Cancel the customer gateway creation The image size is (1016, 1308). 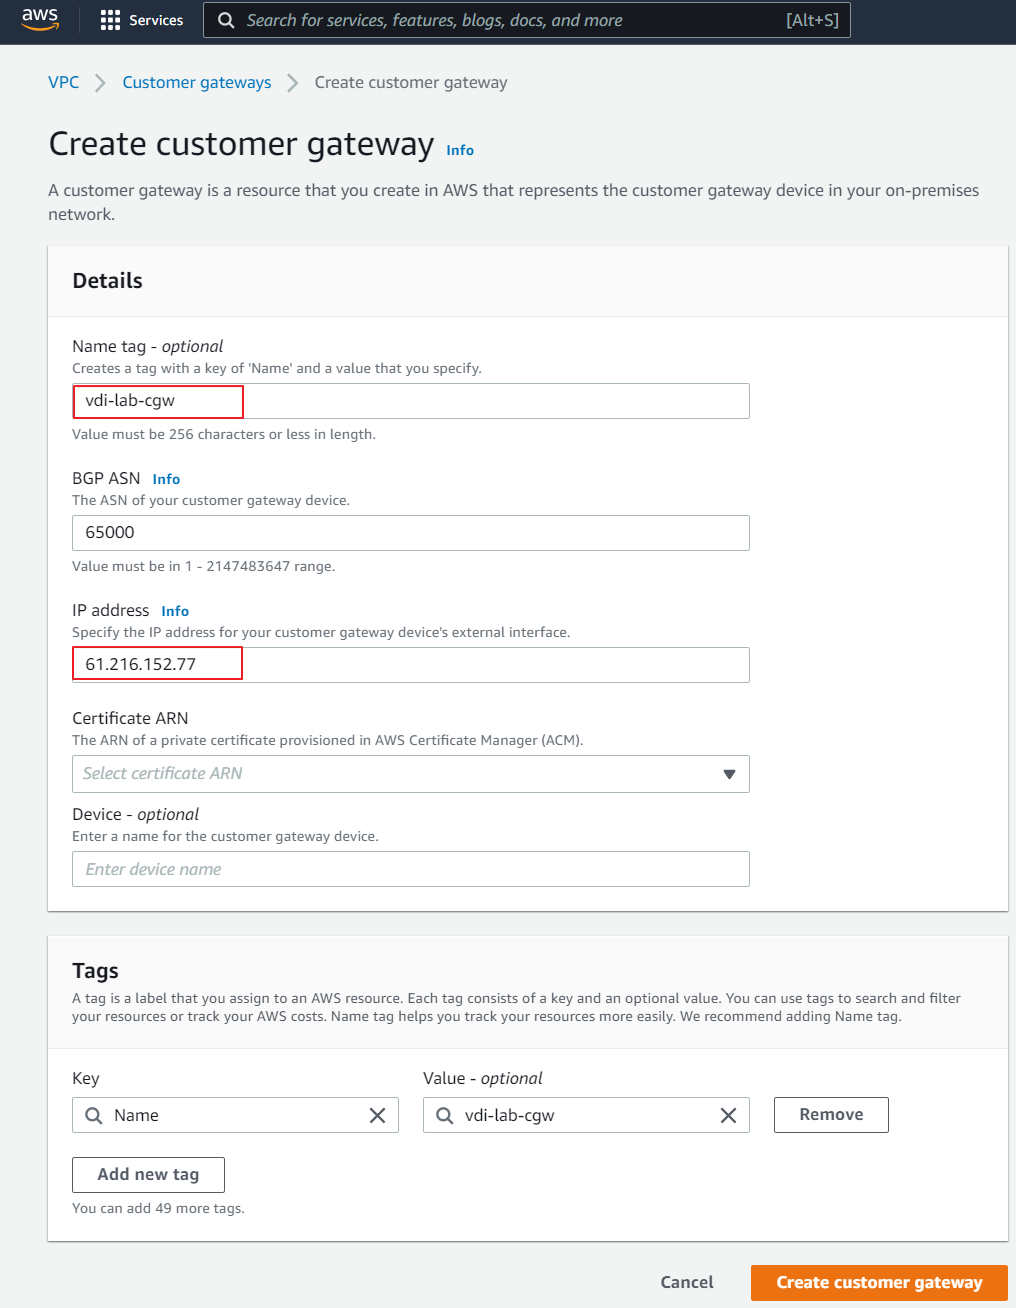coord(687,1283)
